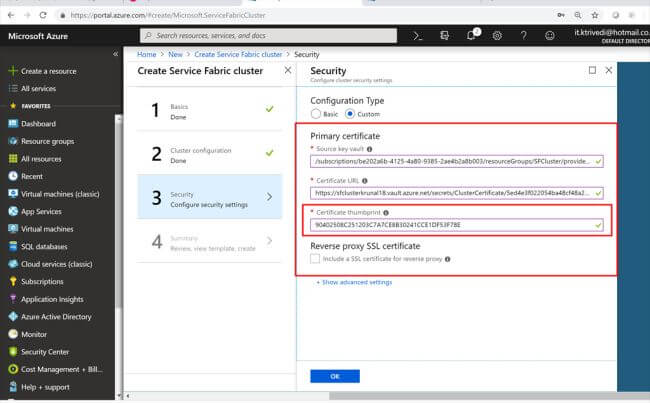Show info for Certificate URL
This screenshot has height=403, width=650.
[364, 181]
